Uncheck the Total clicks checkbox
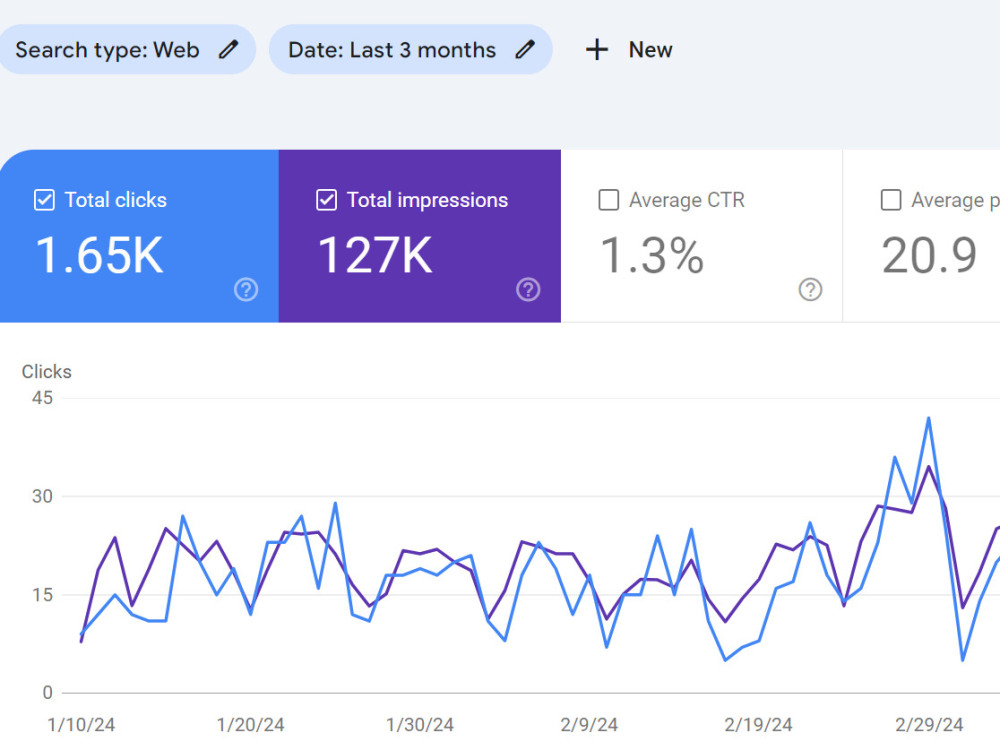 [44, 200]
